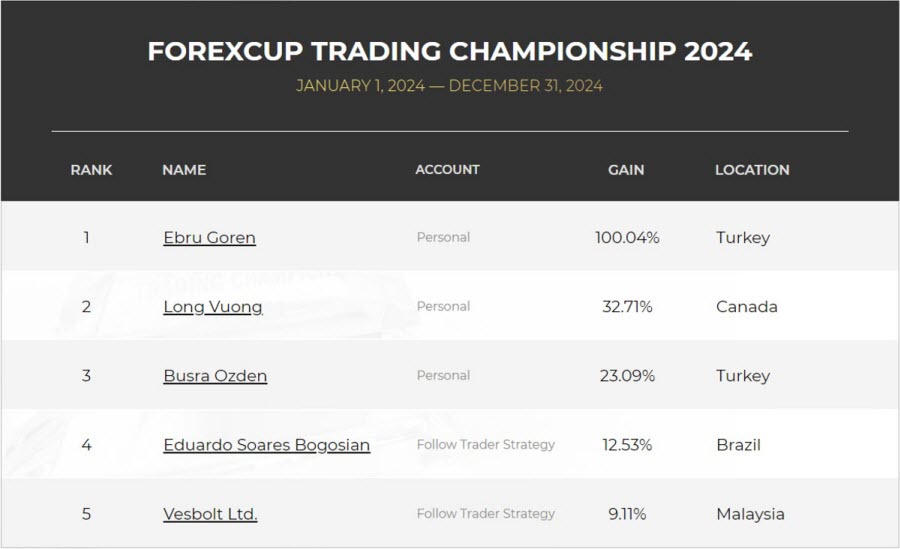This screenshot has height=549, width=900.
Task: Open Ebru Goren's trader profile link
Action: (210, 237)
